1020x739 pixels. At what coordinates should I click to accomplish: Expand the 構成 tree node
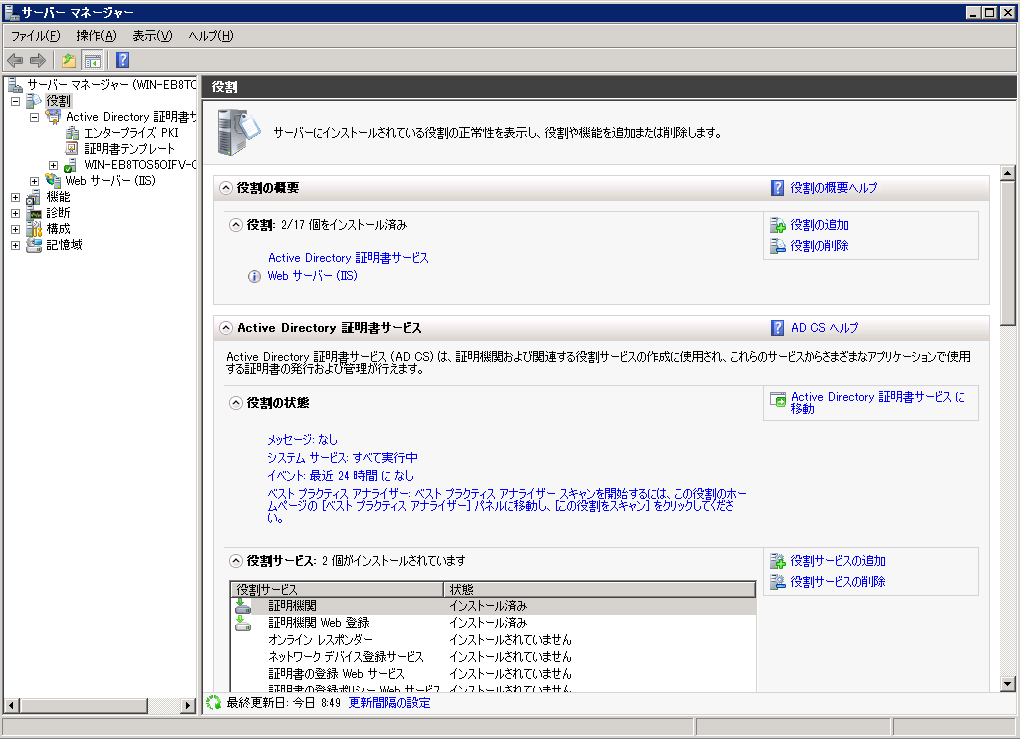click(x=16, y=229)
